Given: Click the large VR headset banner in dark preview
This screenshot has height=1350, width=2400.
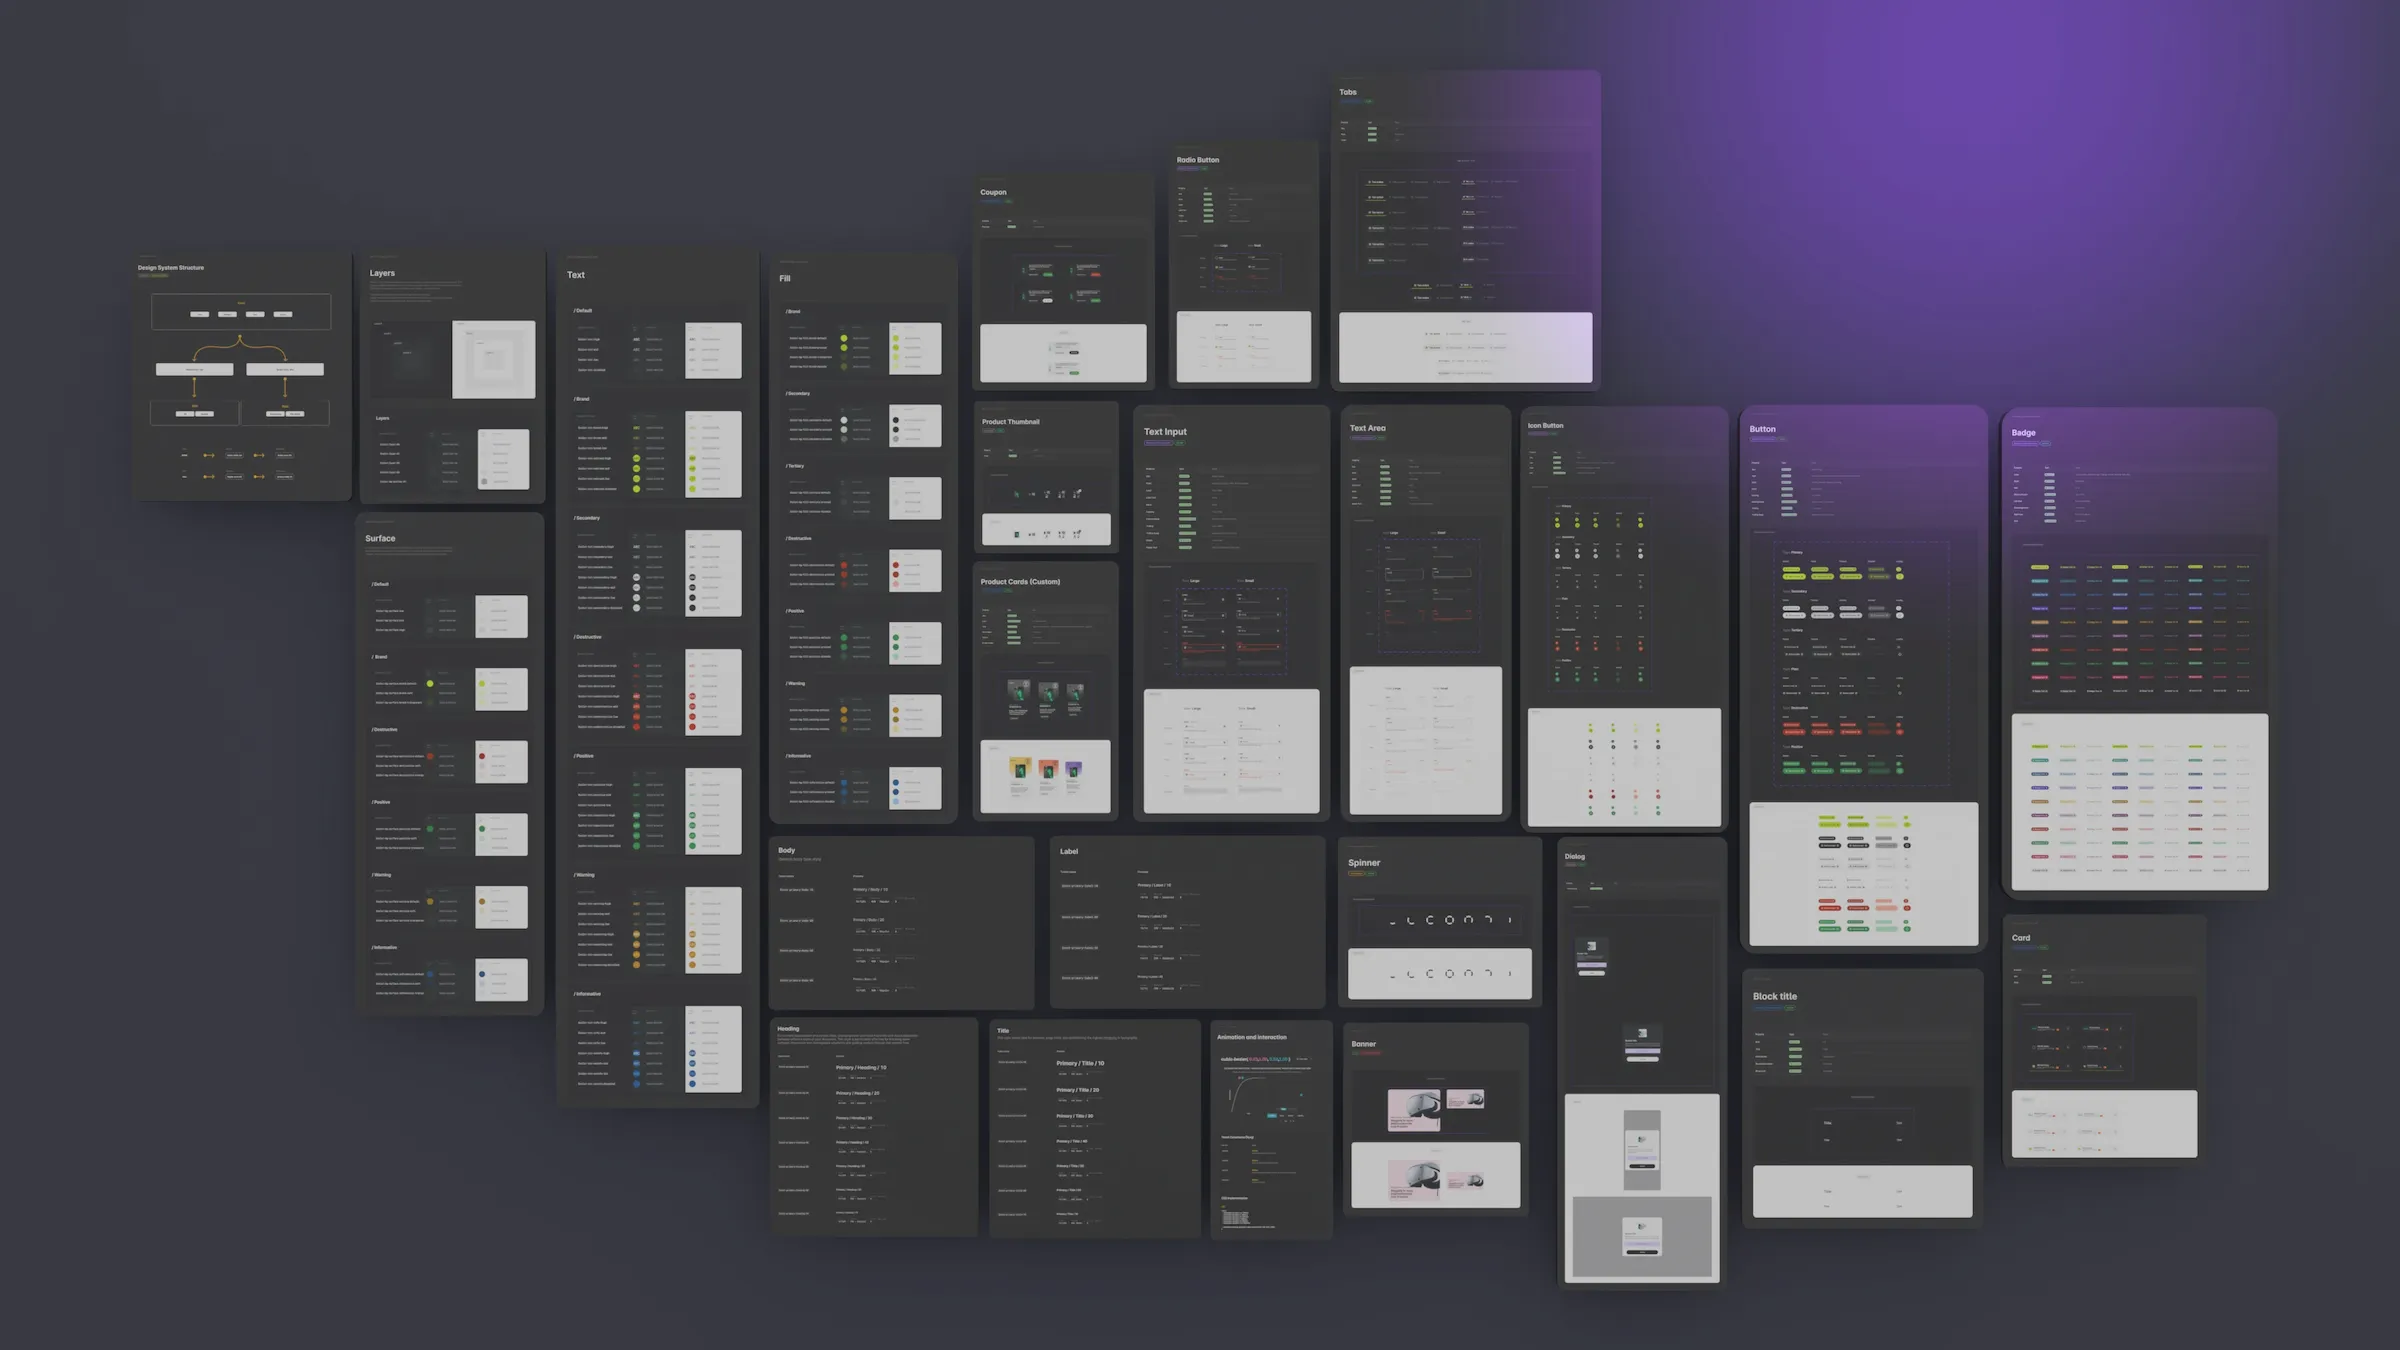Looking at the screenshot, I should pyautogui.click(x=1414, y=1109).
